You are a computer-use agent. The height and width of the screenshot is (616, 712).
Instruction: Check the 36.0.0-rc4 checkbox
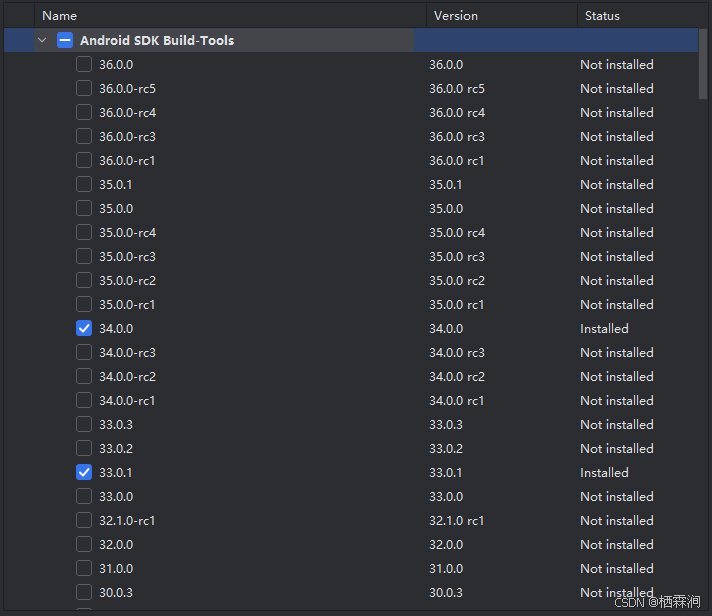tap(84, 113)
